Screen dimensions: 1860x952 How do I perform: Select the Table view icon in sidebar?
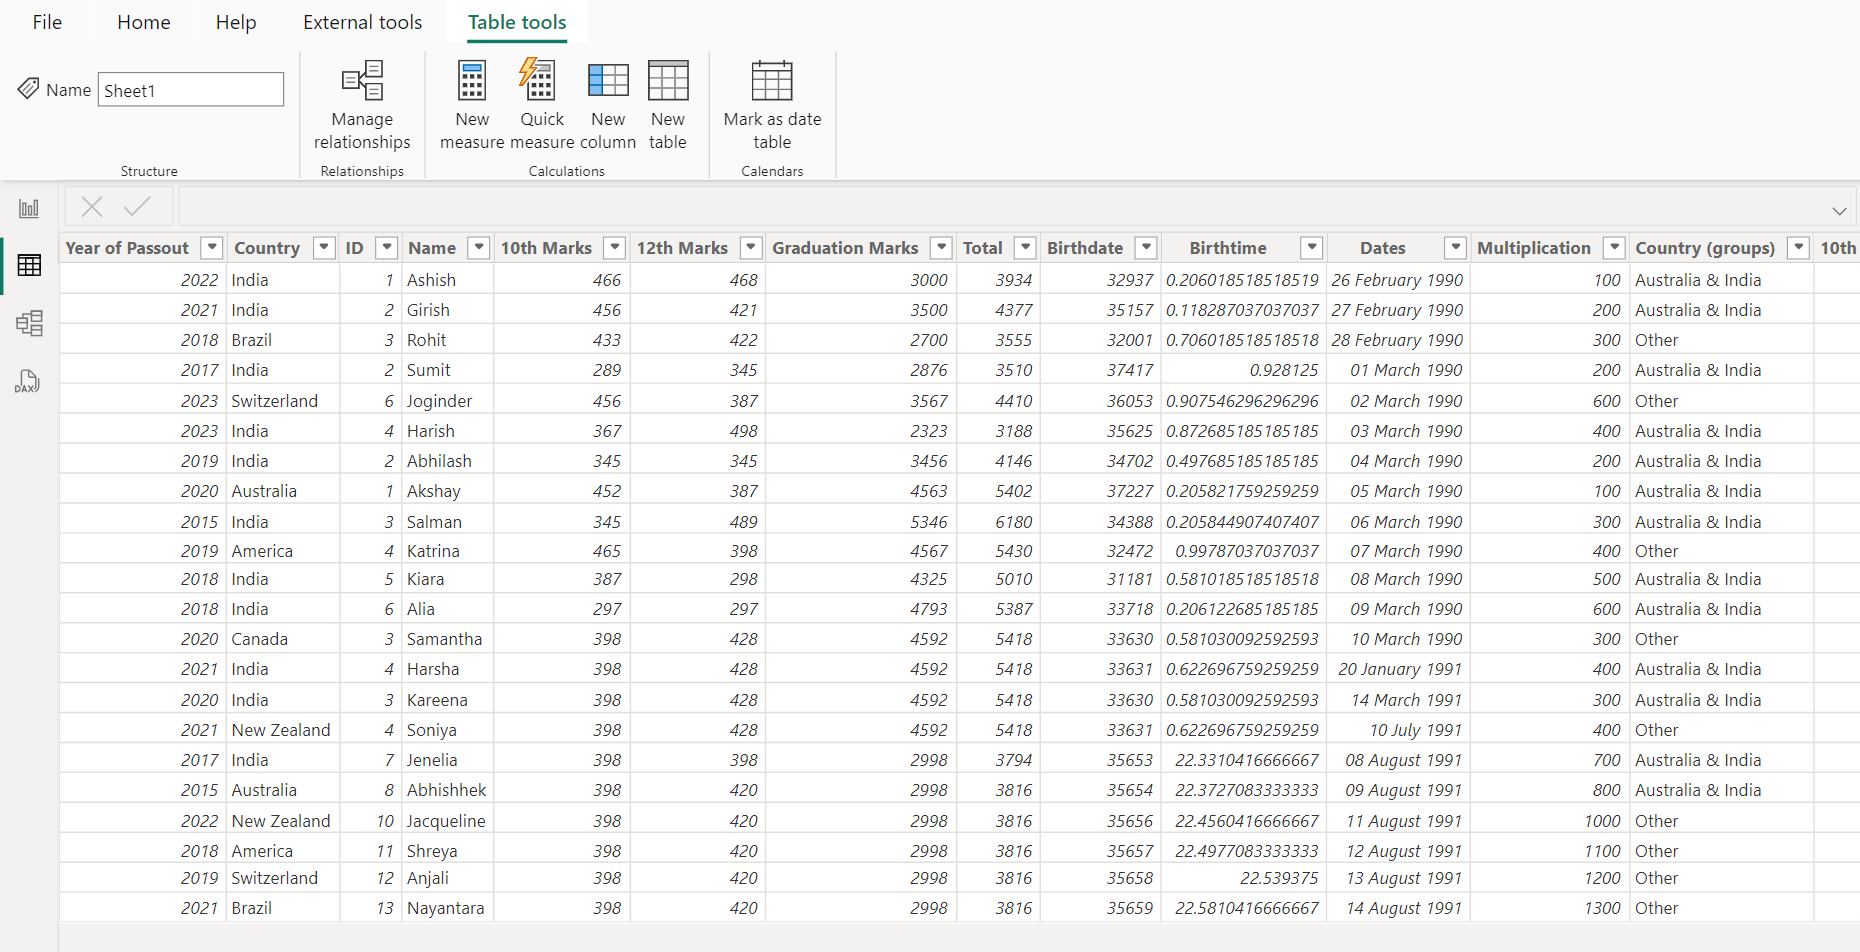pyautogui.click(x=29, y=265)
